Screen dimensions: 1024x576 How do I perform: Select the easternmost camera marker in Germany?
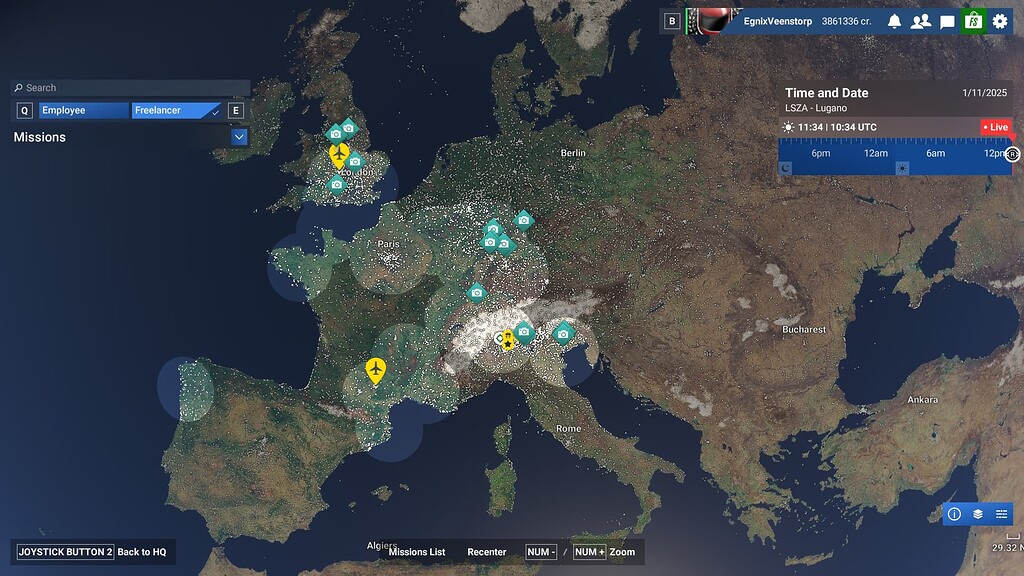point(524,221)
